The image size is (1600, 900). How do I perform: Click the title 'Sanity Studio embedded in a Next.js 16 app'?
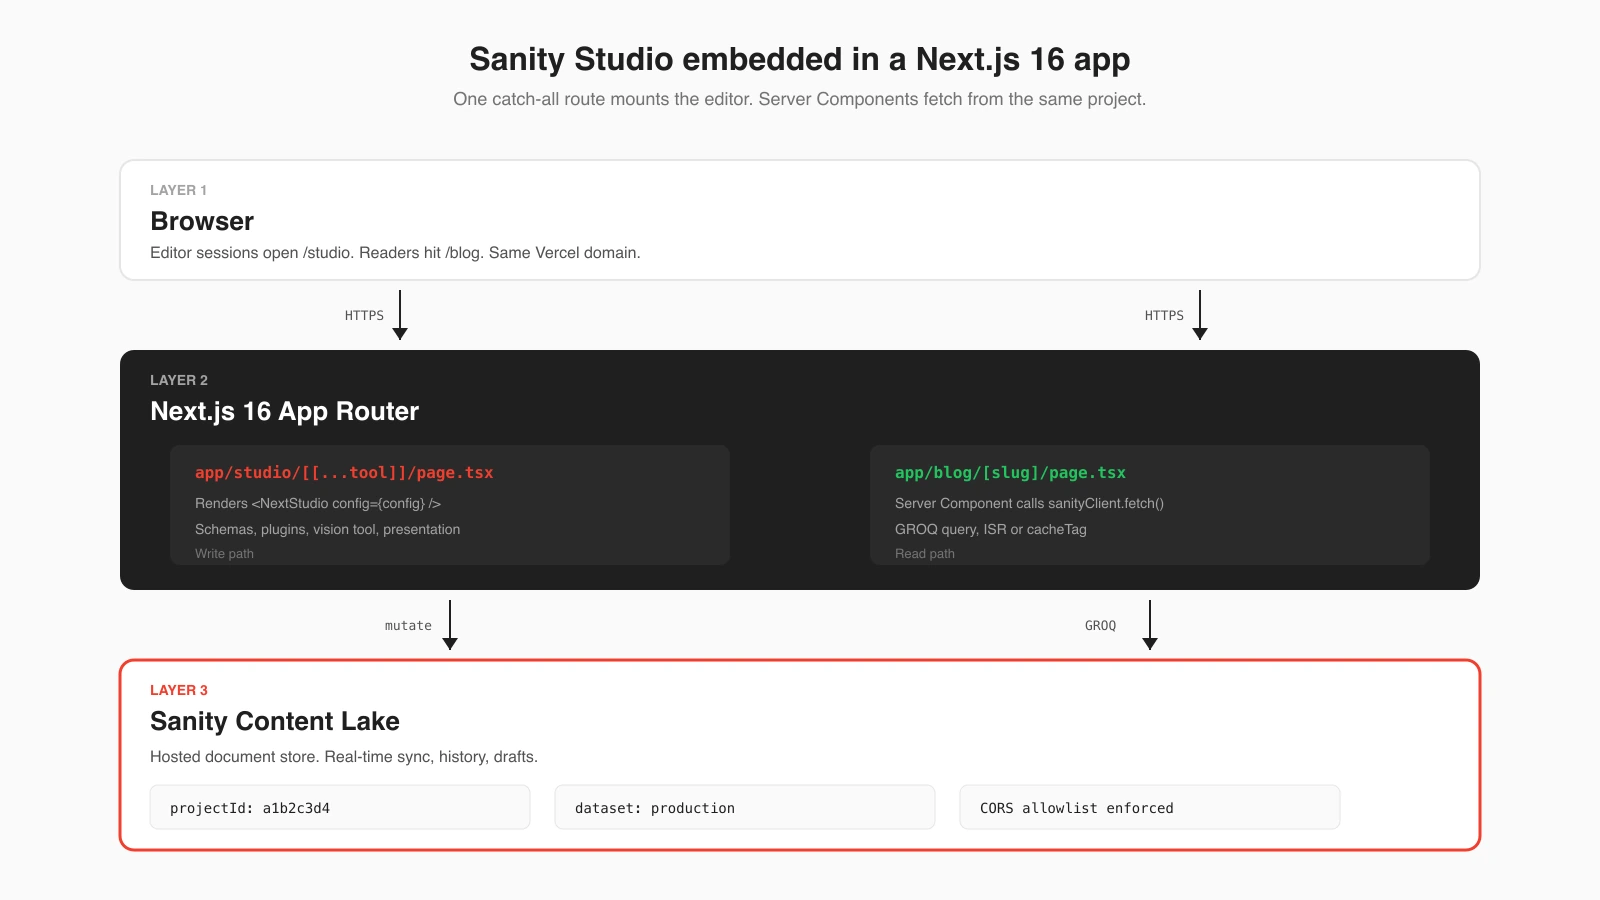(x=800, y=59)
